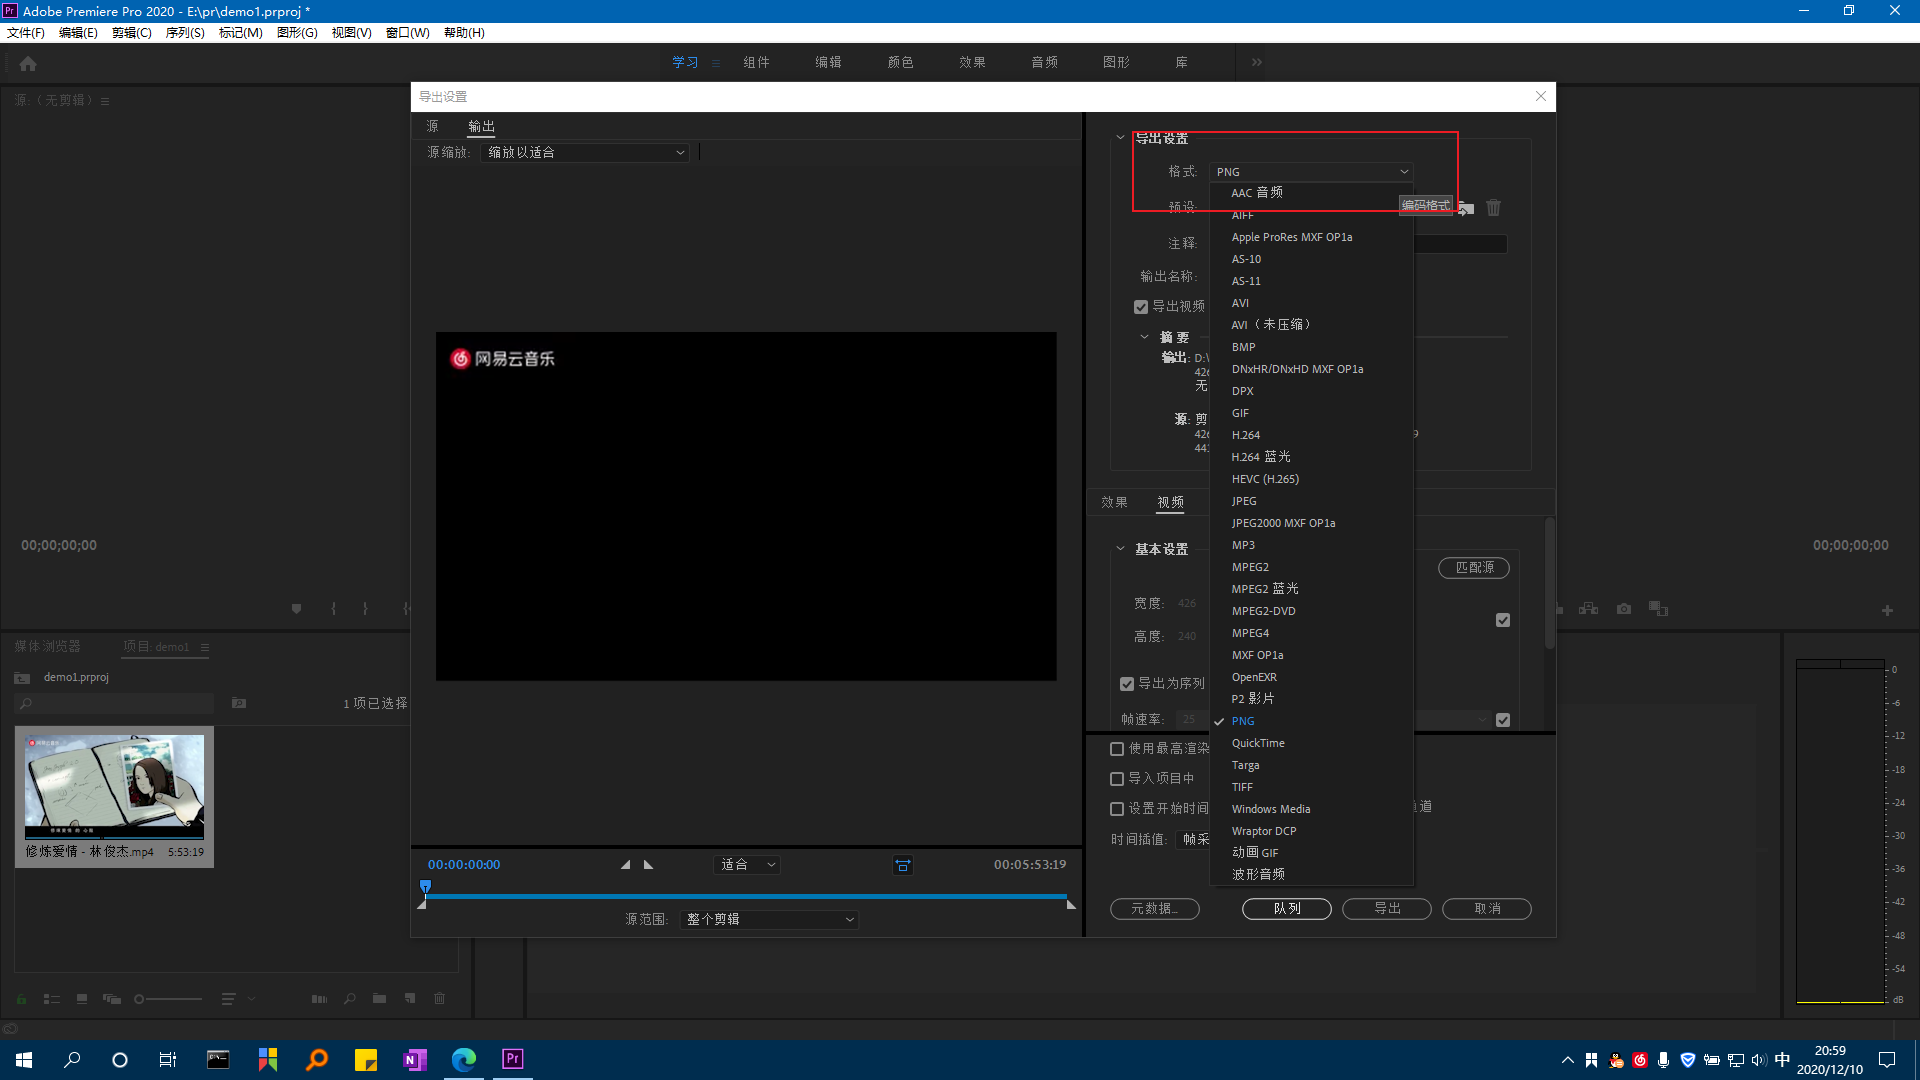Click the 匹配源 button

(x=1474, y=567)
